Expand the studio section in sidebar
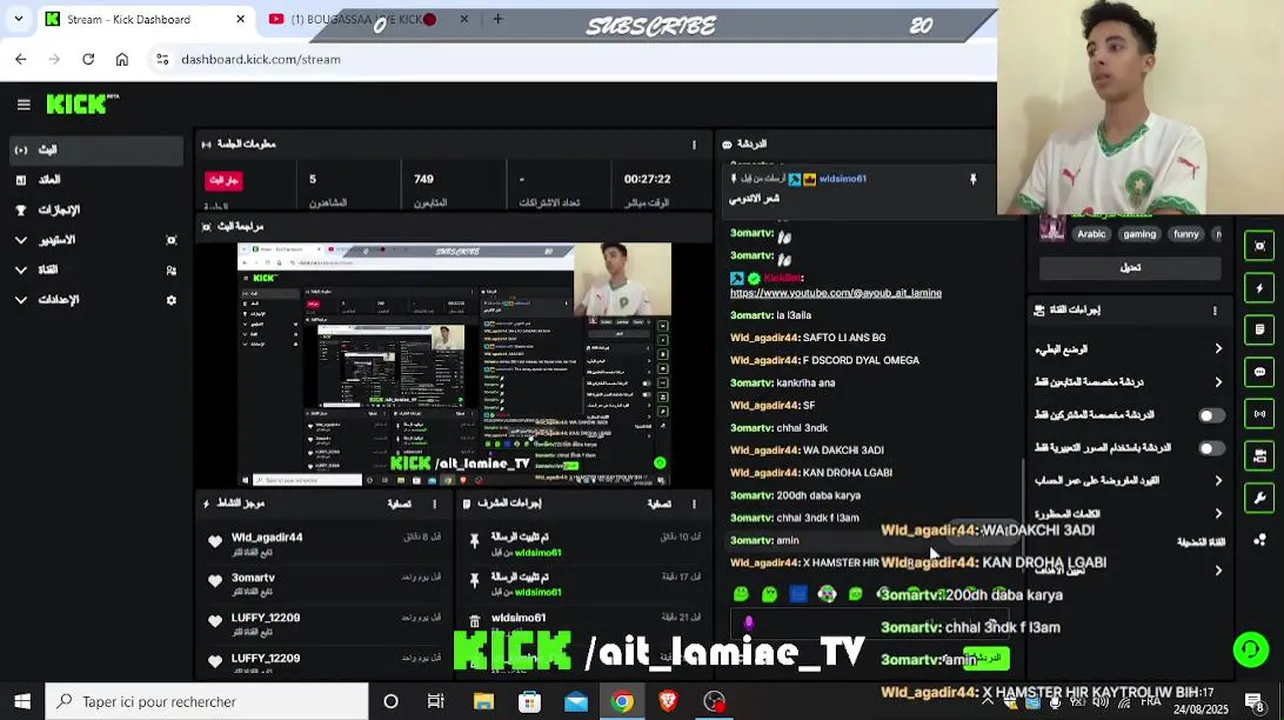Viewport: 1284px width, 720px height. [x=21, y=240]
